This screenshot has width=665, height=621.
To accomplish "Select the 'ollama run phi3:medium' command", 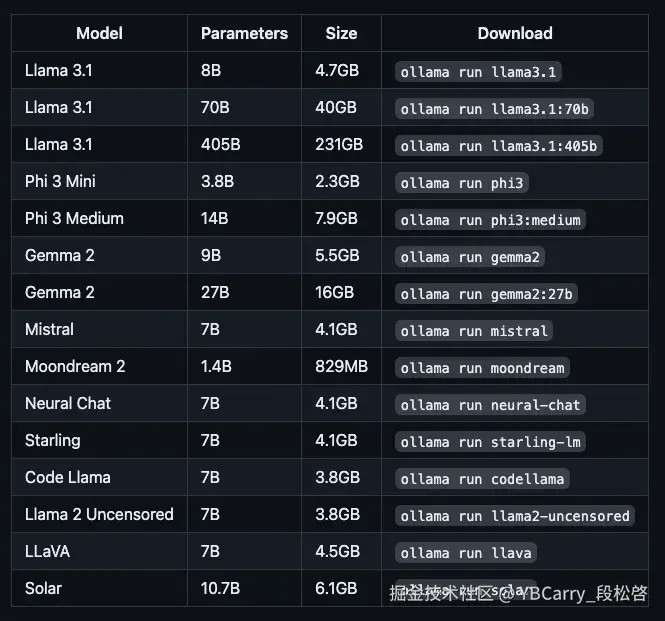I will 490,220.
